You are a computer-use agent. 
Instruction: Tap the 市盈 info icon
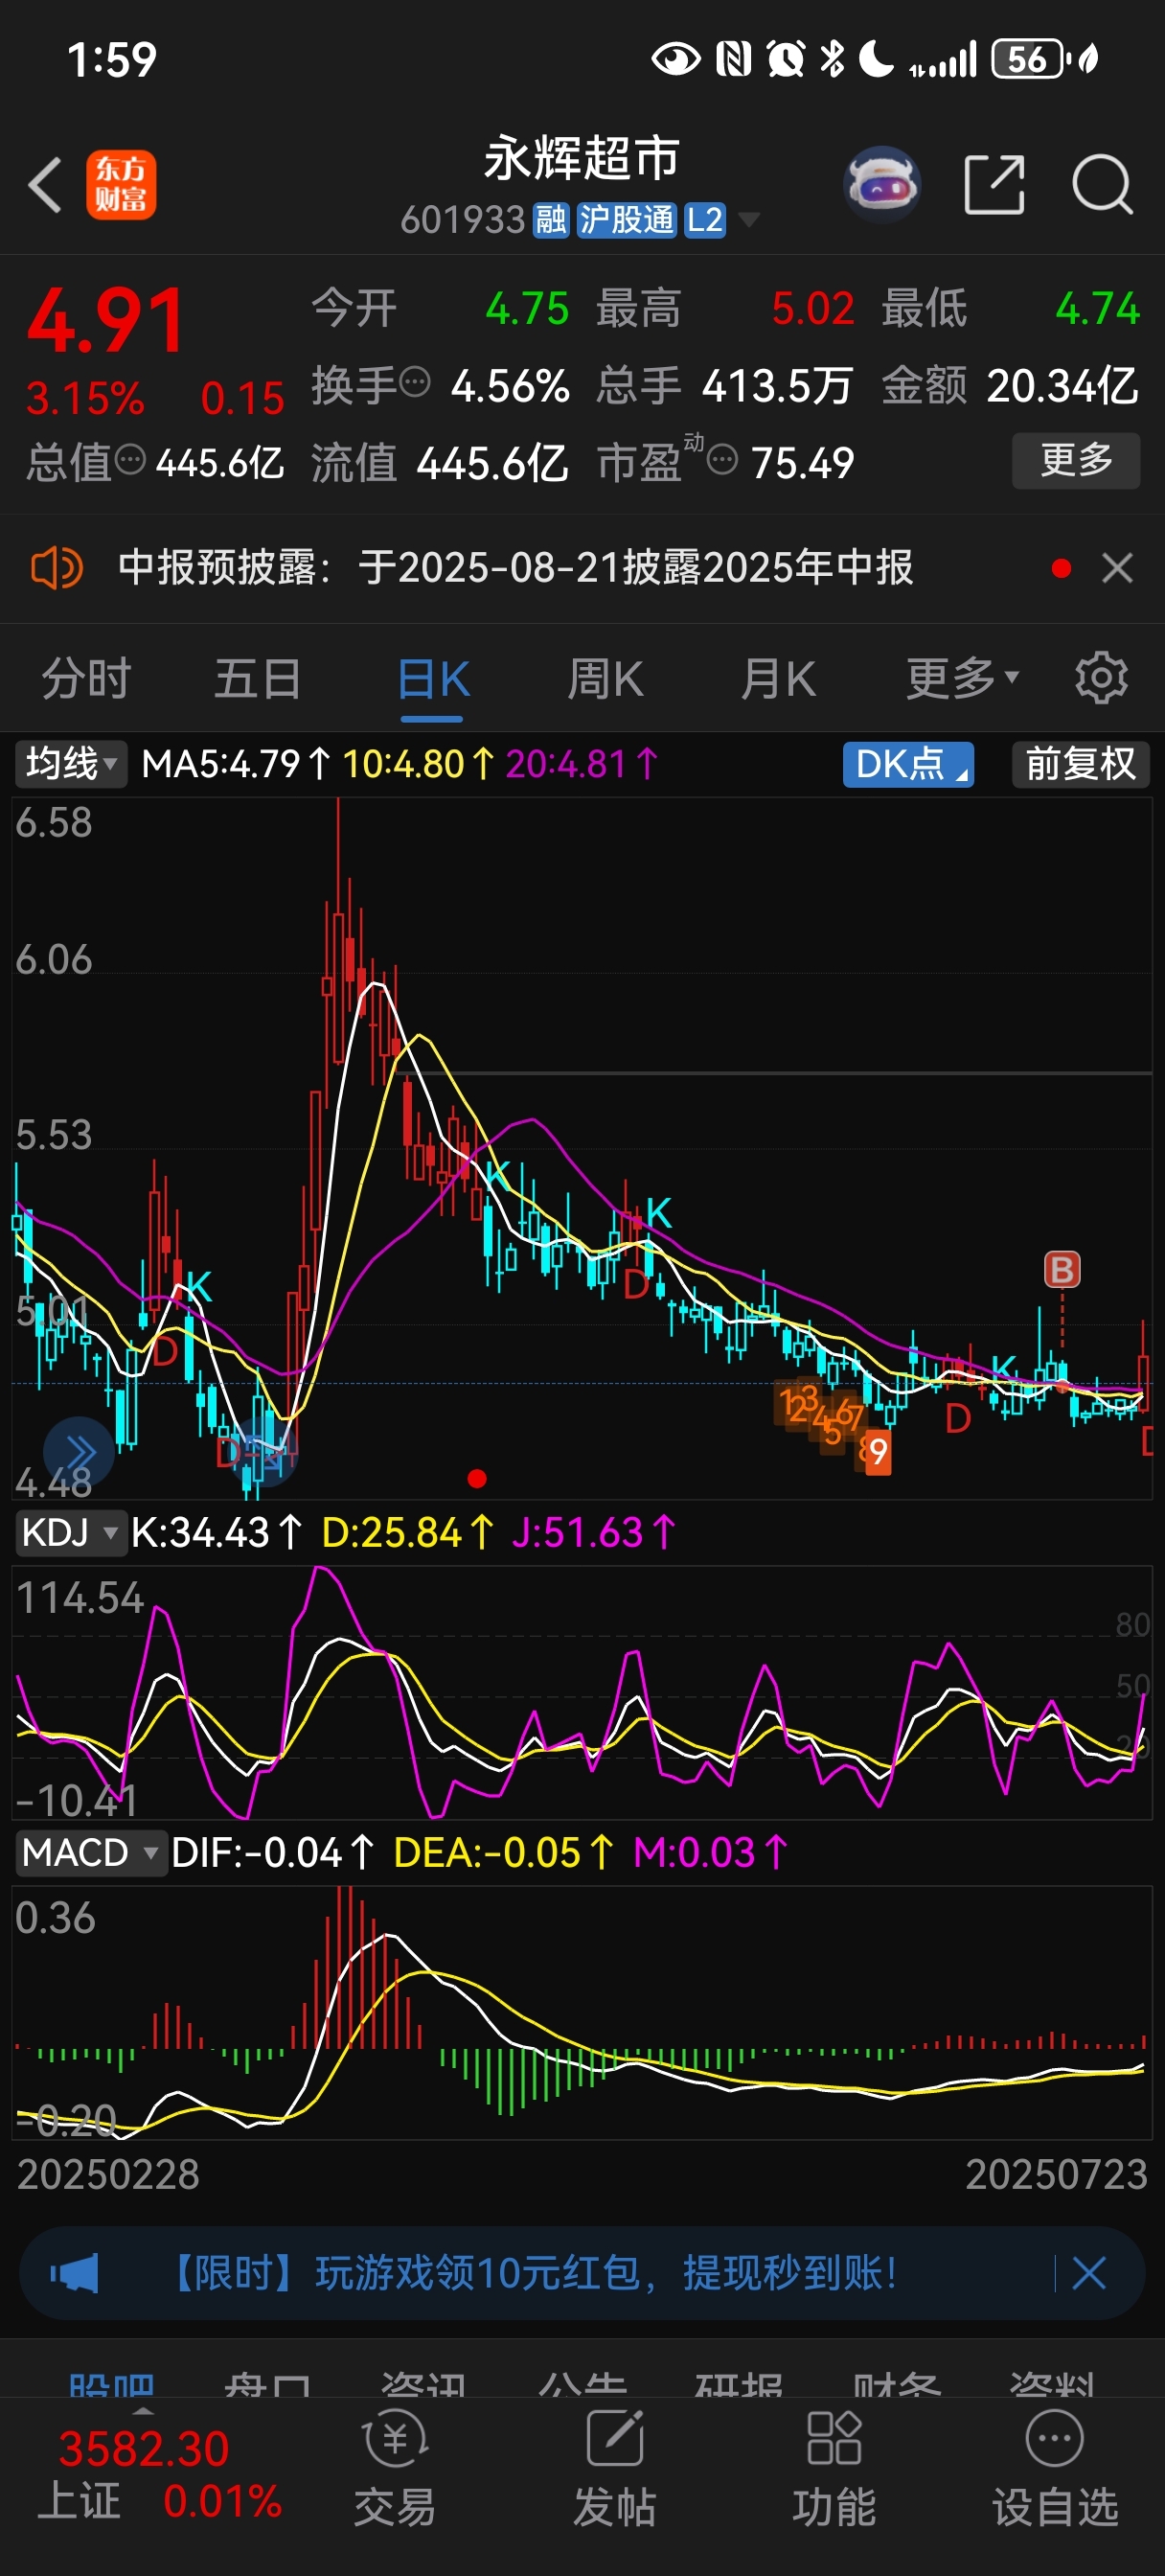pos(722,460)
